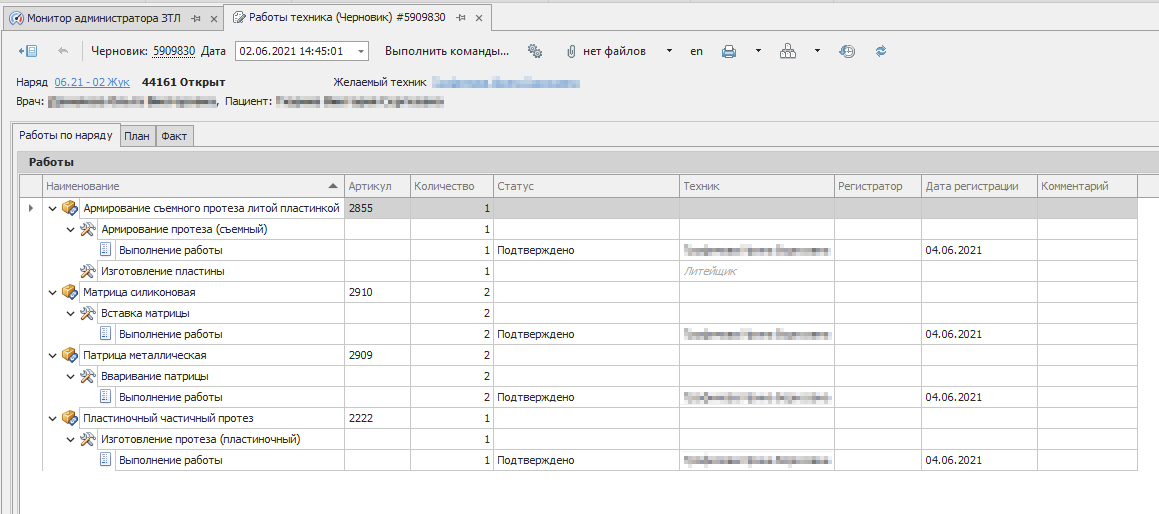Screen dimensions: 1159x514
Task: Click the Выполнить команды button
Action: click(x=446, y=51)
